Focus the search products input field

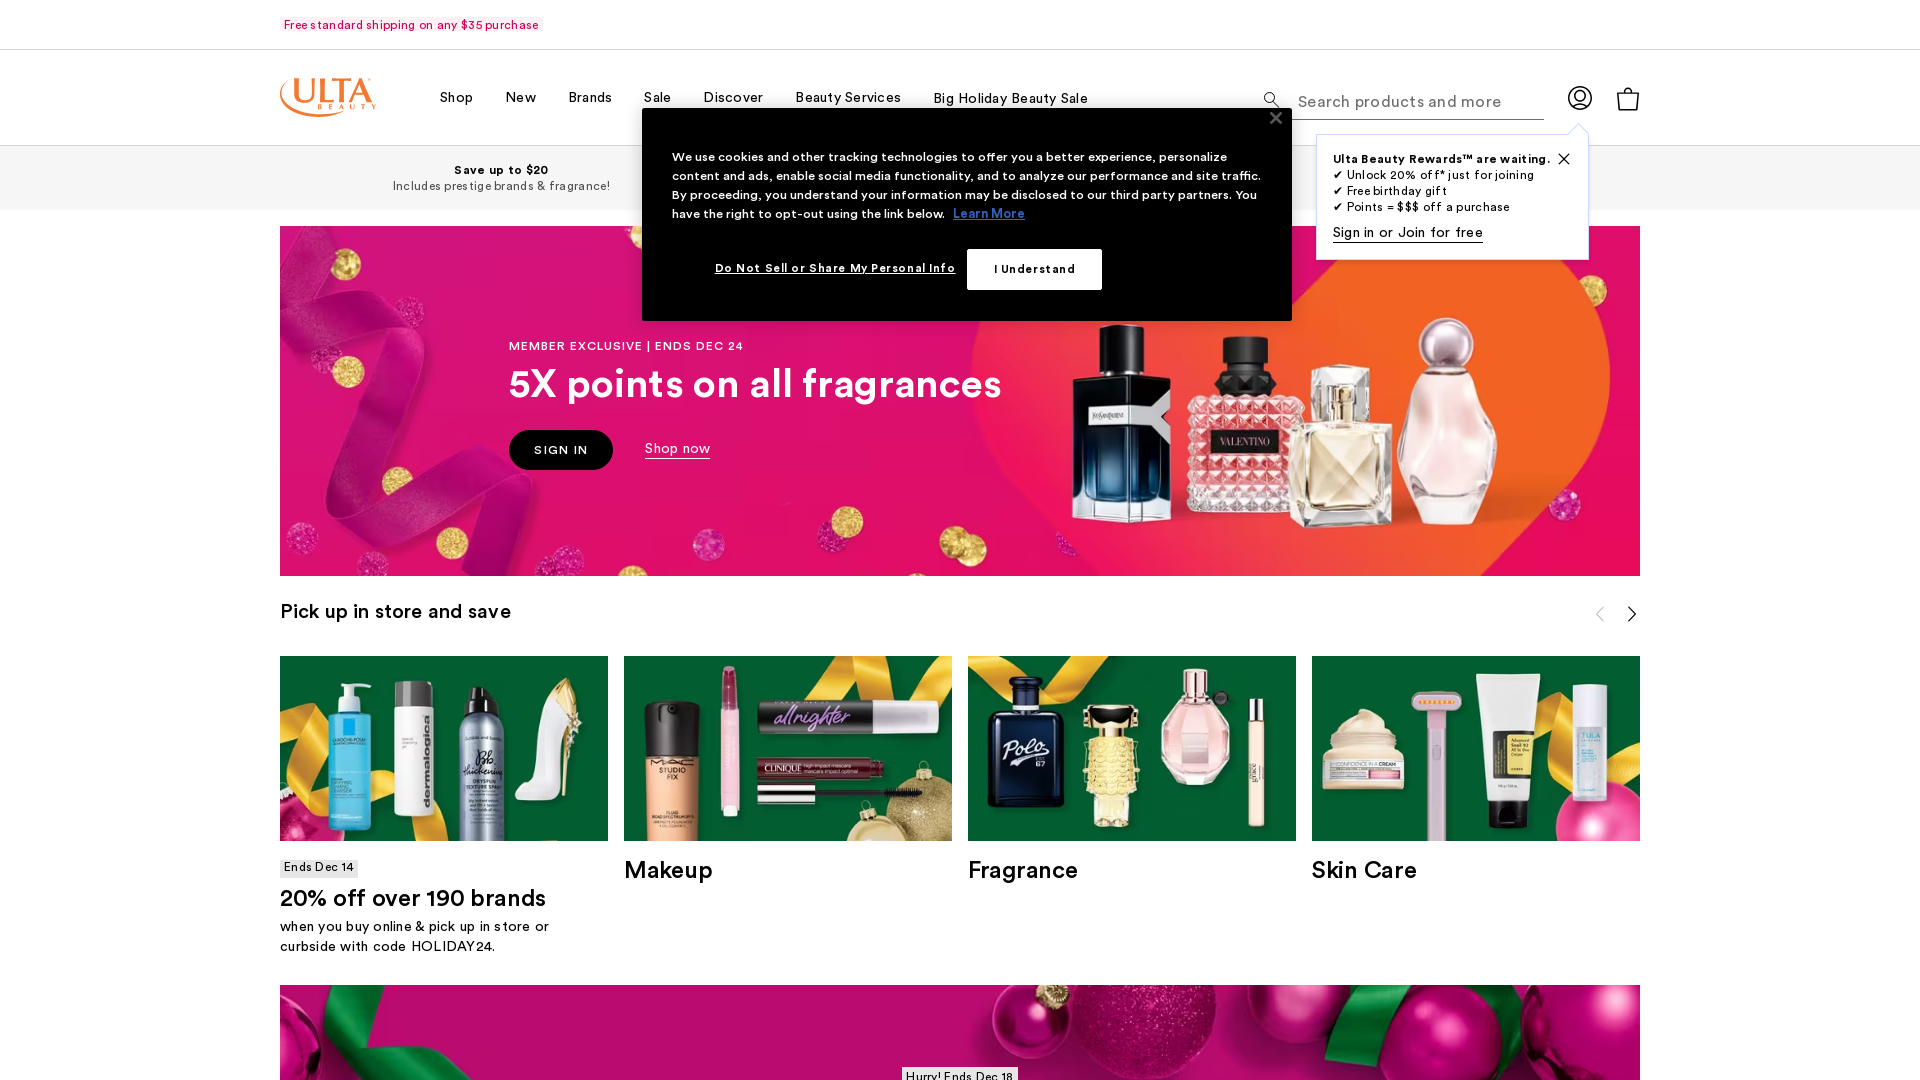(x=1420, y=101)
